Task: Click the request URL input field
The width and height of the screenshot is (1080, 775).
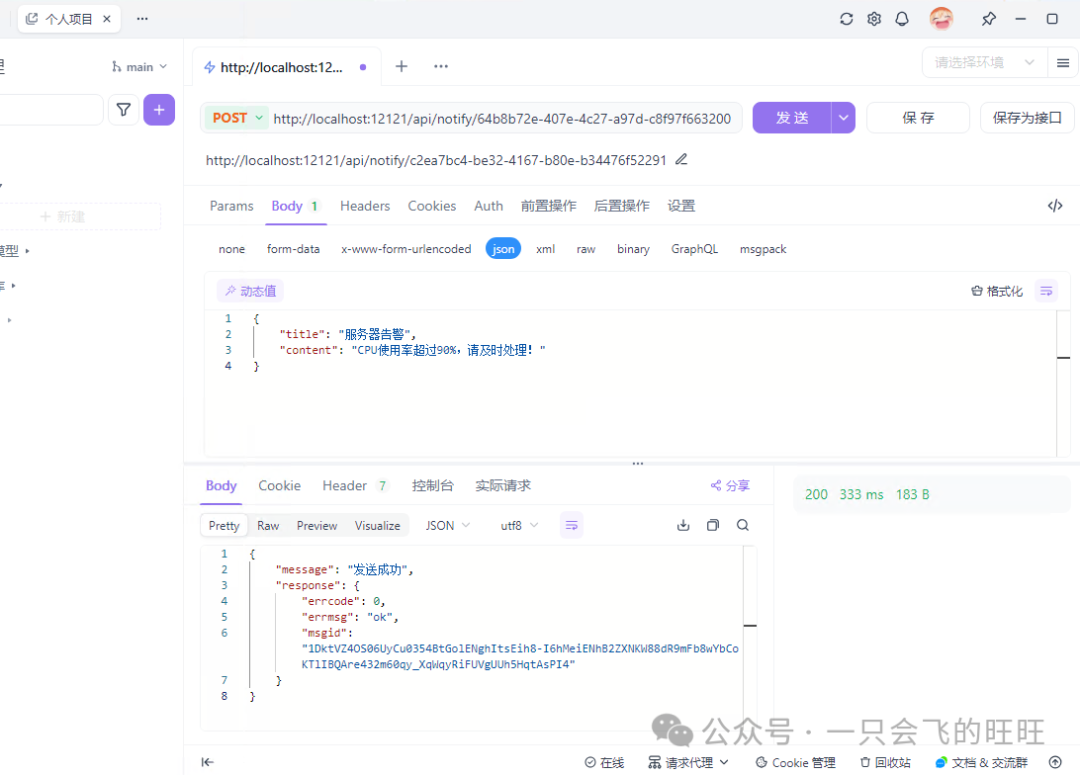Action: click(x=502, y=118)
